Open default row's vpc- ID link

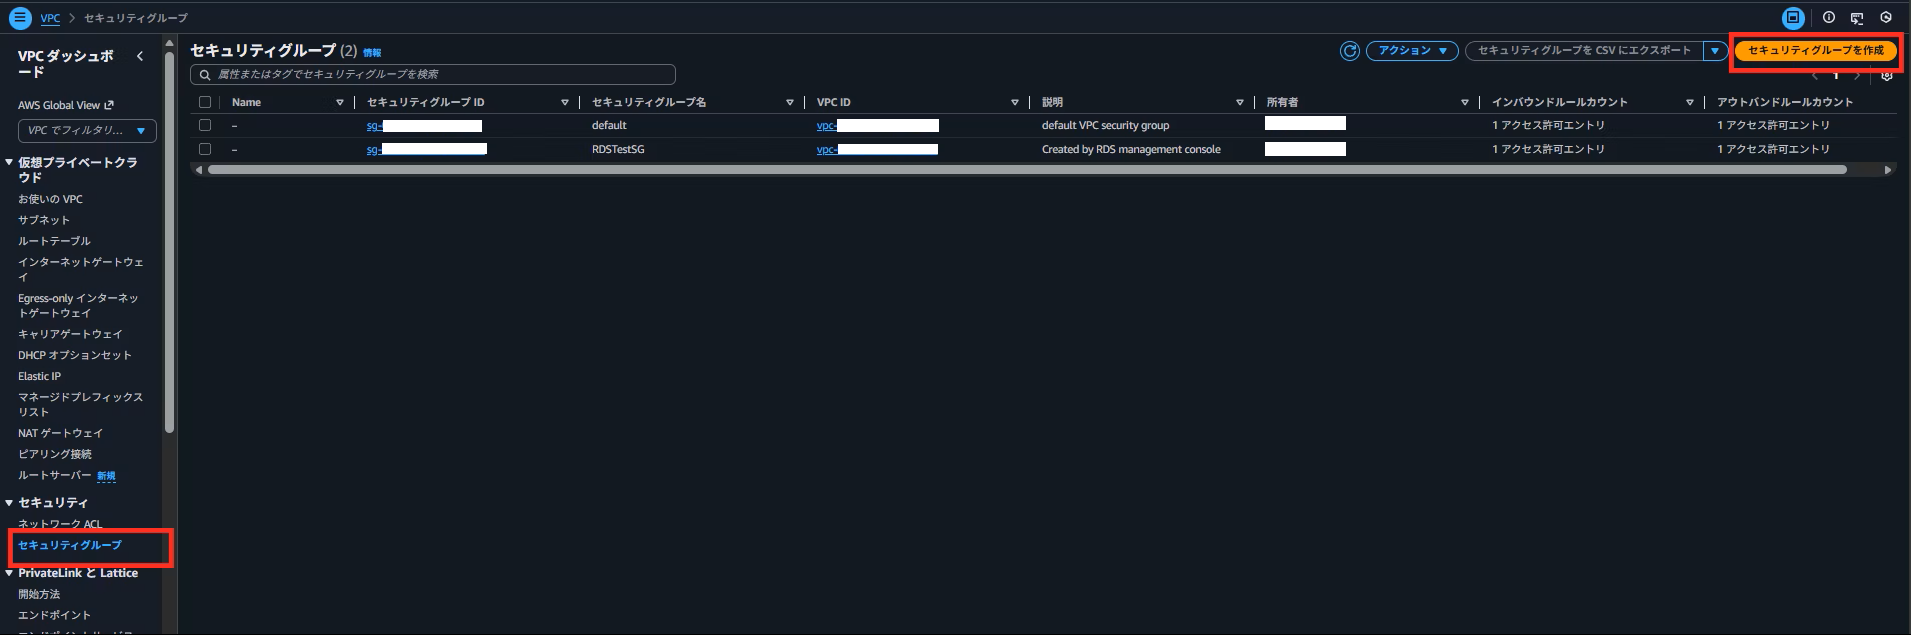pos(878,125)
